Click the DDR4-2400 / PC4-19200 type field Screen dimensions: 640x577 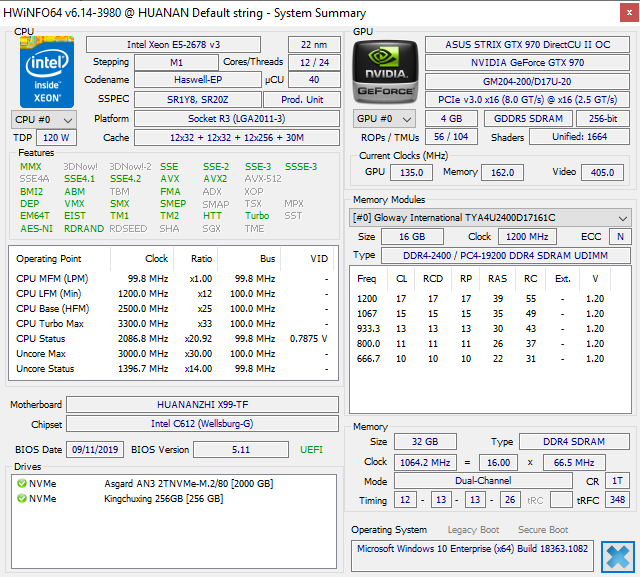[505, 255]
